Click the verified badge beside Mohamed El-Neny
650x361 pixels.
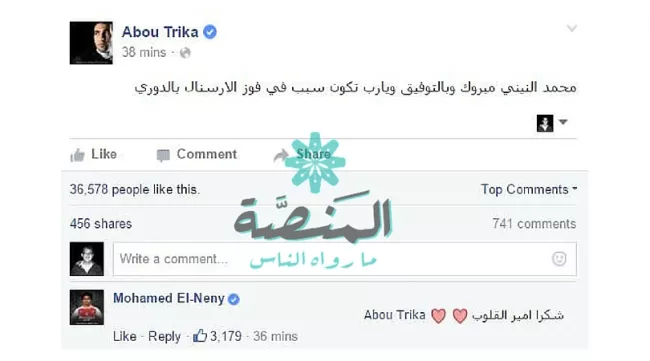(234, 299)
